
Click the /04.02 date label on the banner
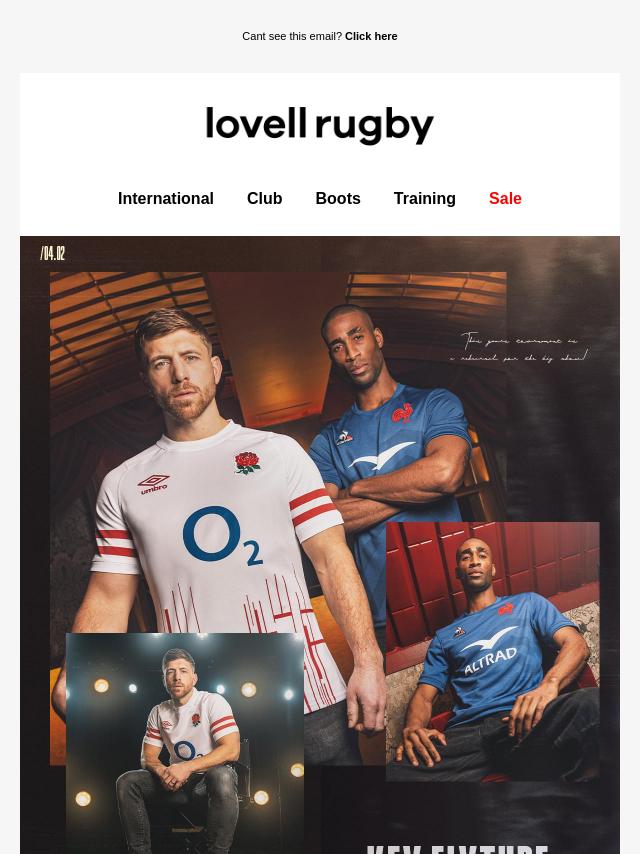pos(53,253)
